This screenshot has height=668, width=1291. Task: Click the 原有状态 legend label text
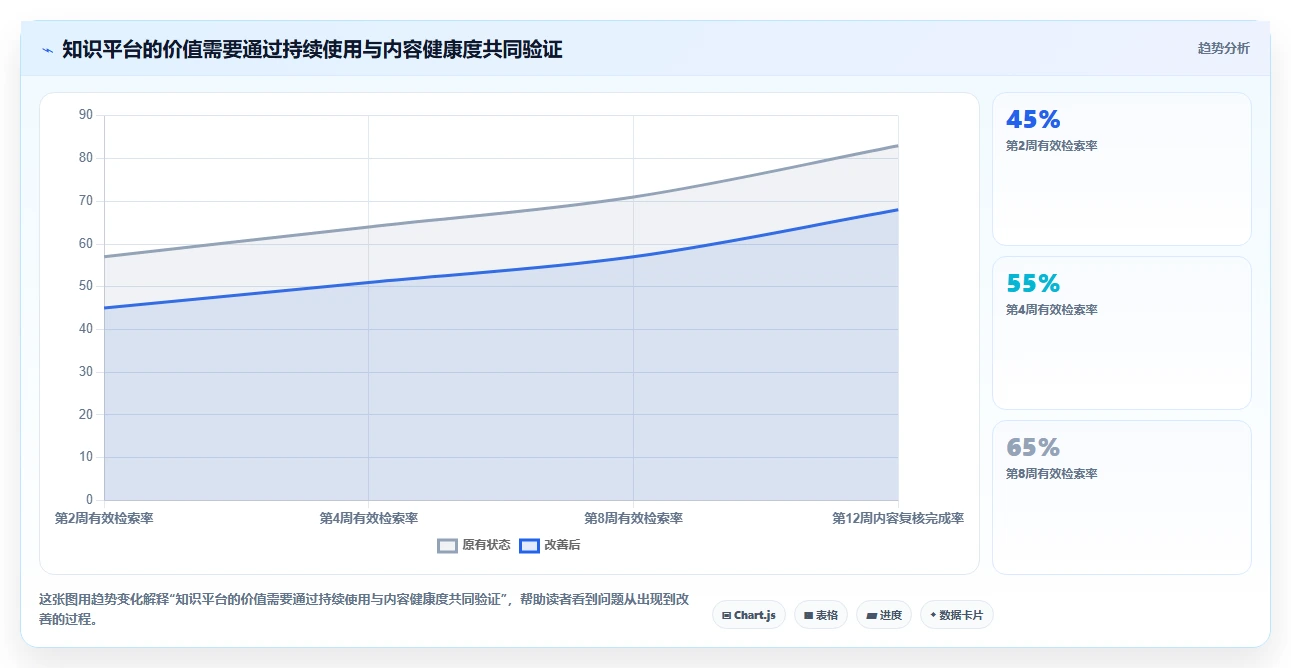(x=486, y=545)
